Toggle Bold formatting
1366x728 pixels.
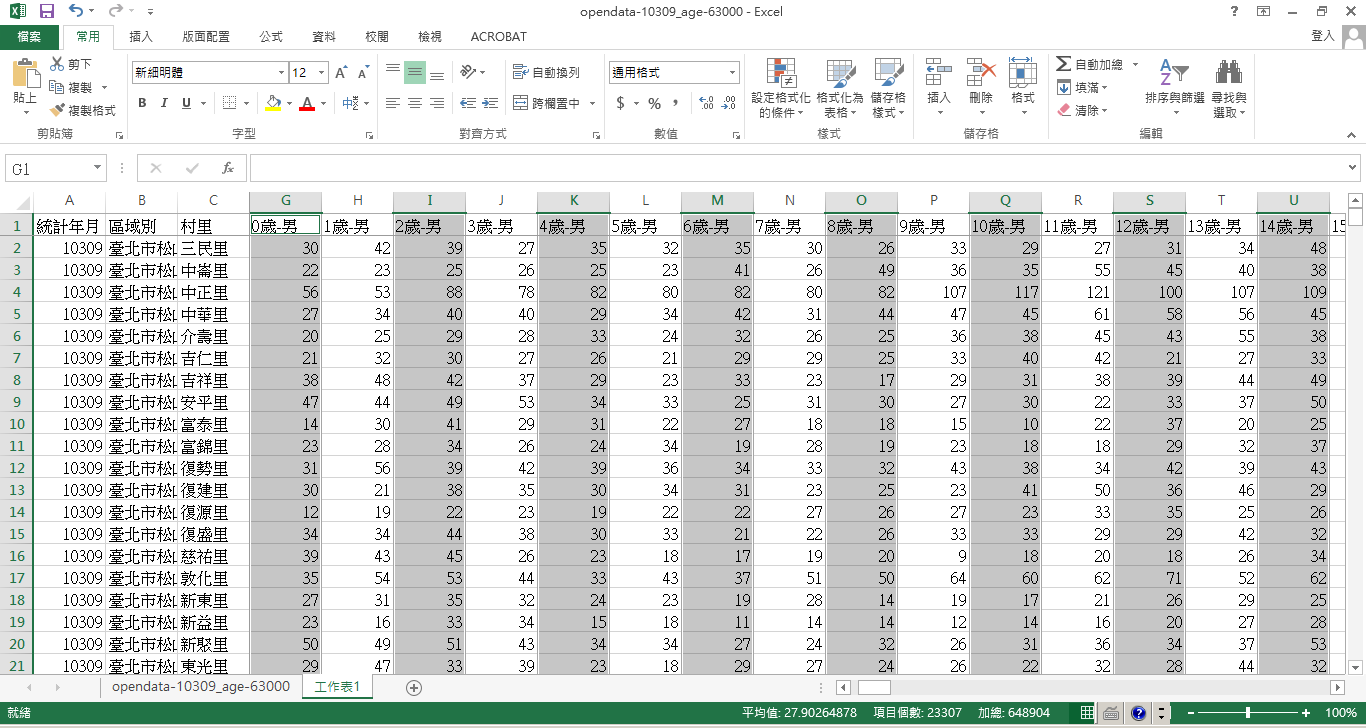point(142,103)
